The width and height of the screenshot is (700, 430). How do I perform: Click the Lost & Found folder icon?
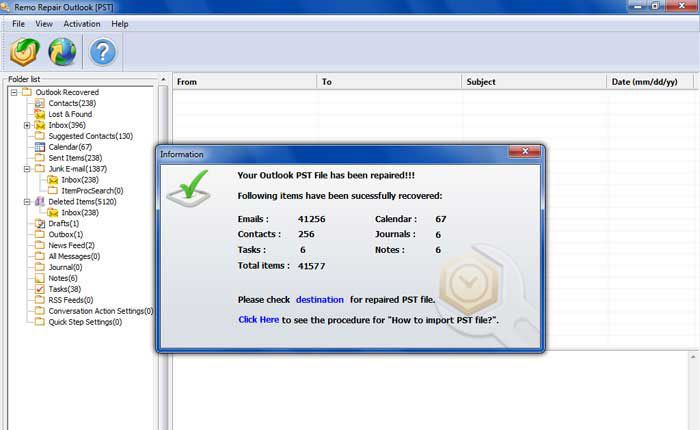40,114
